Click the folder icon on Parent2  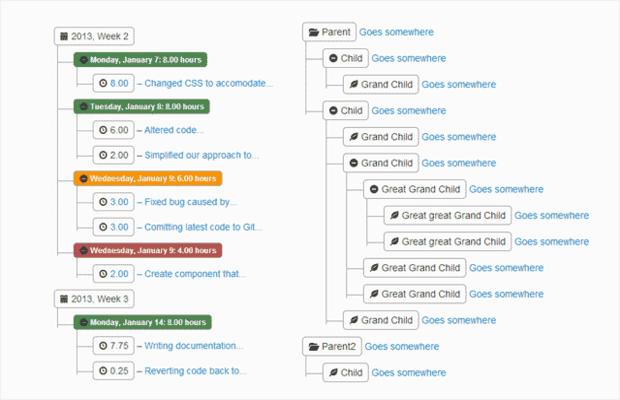[314, 347]
